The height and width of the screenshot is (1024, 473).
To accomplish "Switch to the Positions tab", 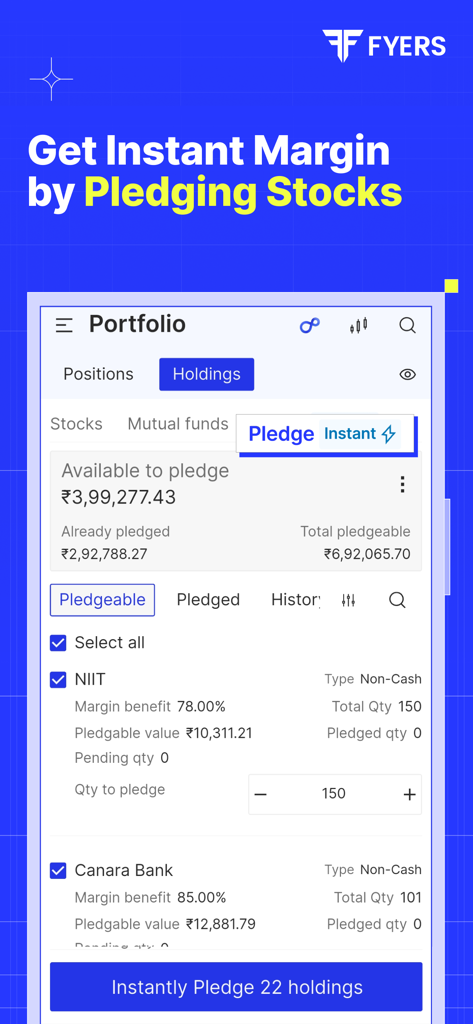I will [98, 374].
